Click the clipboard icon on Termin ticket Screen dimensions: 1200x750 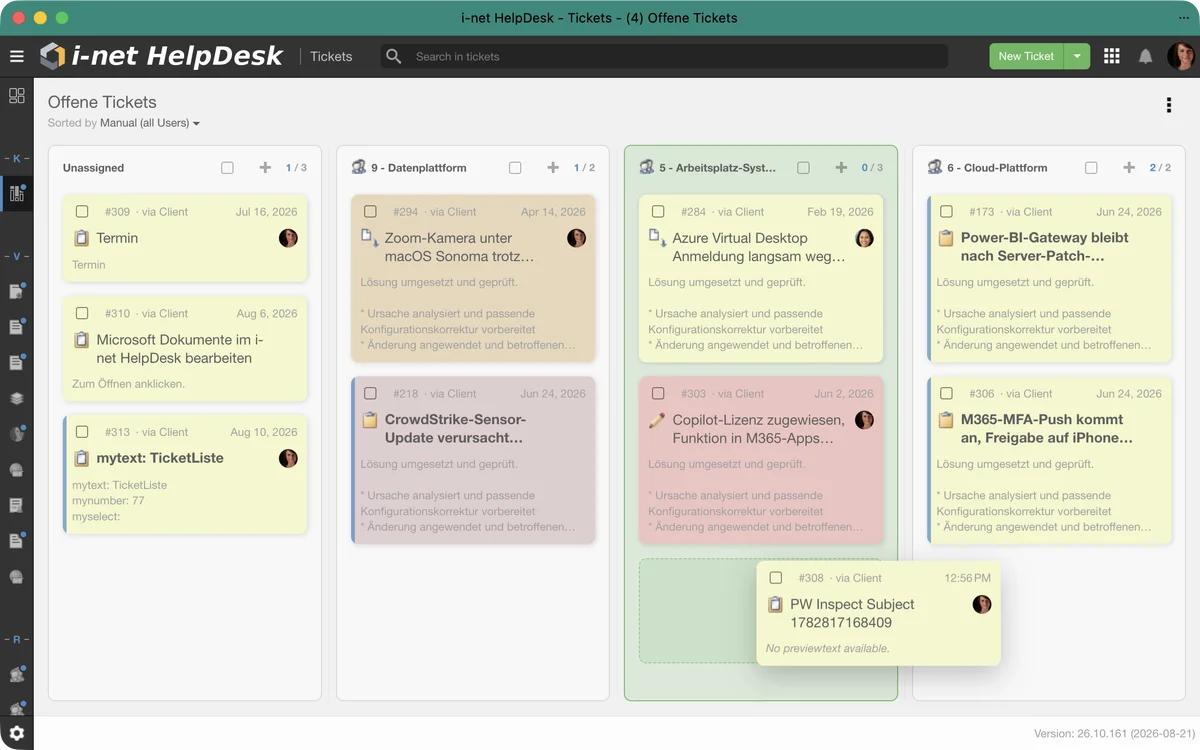pos(82,238)
